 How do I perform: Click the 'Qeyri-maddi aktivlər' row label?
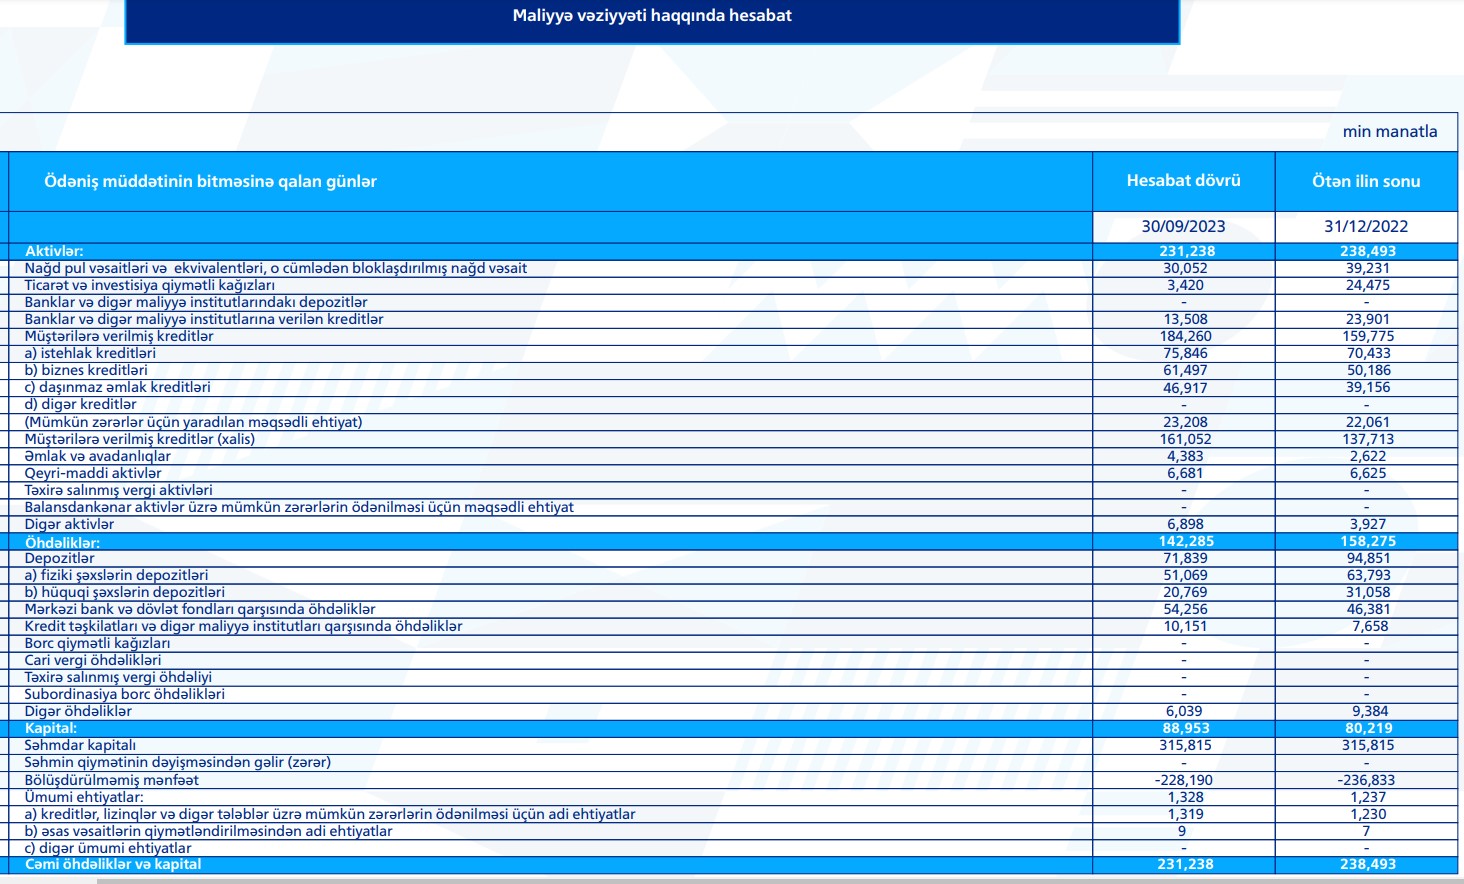pos(93,473)
